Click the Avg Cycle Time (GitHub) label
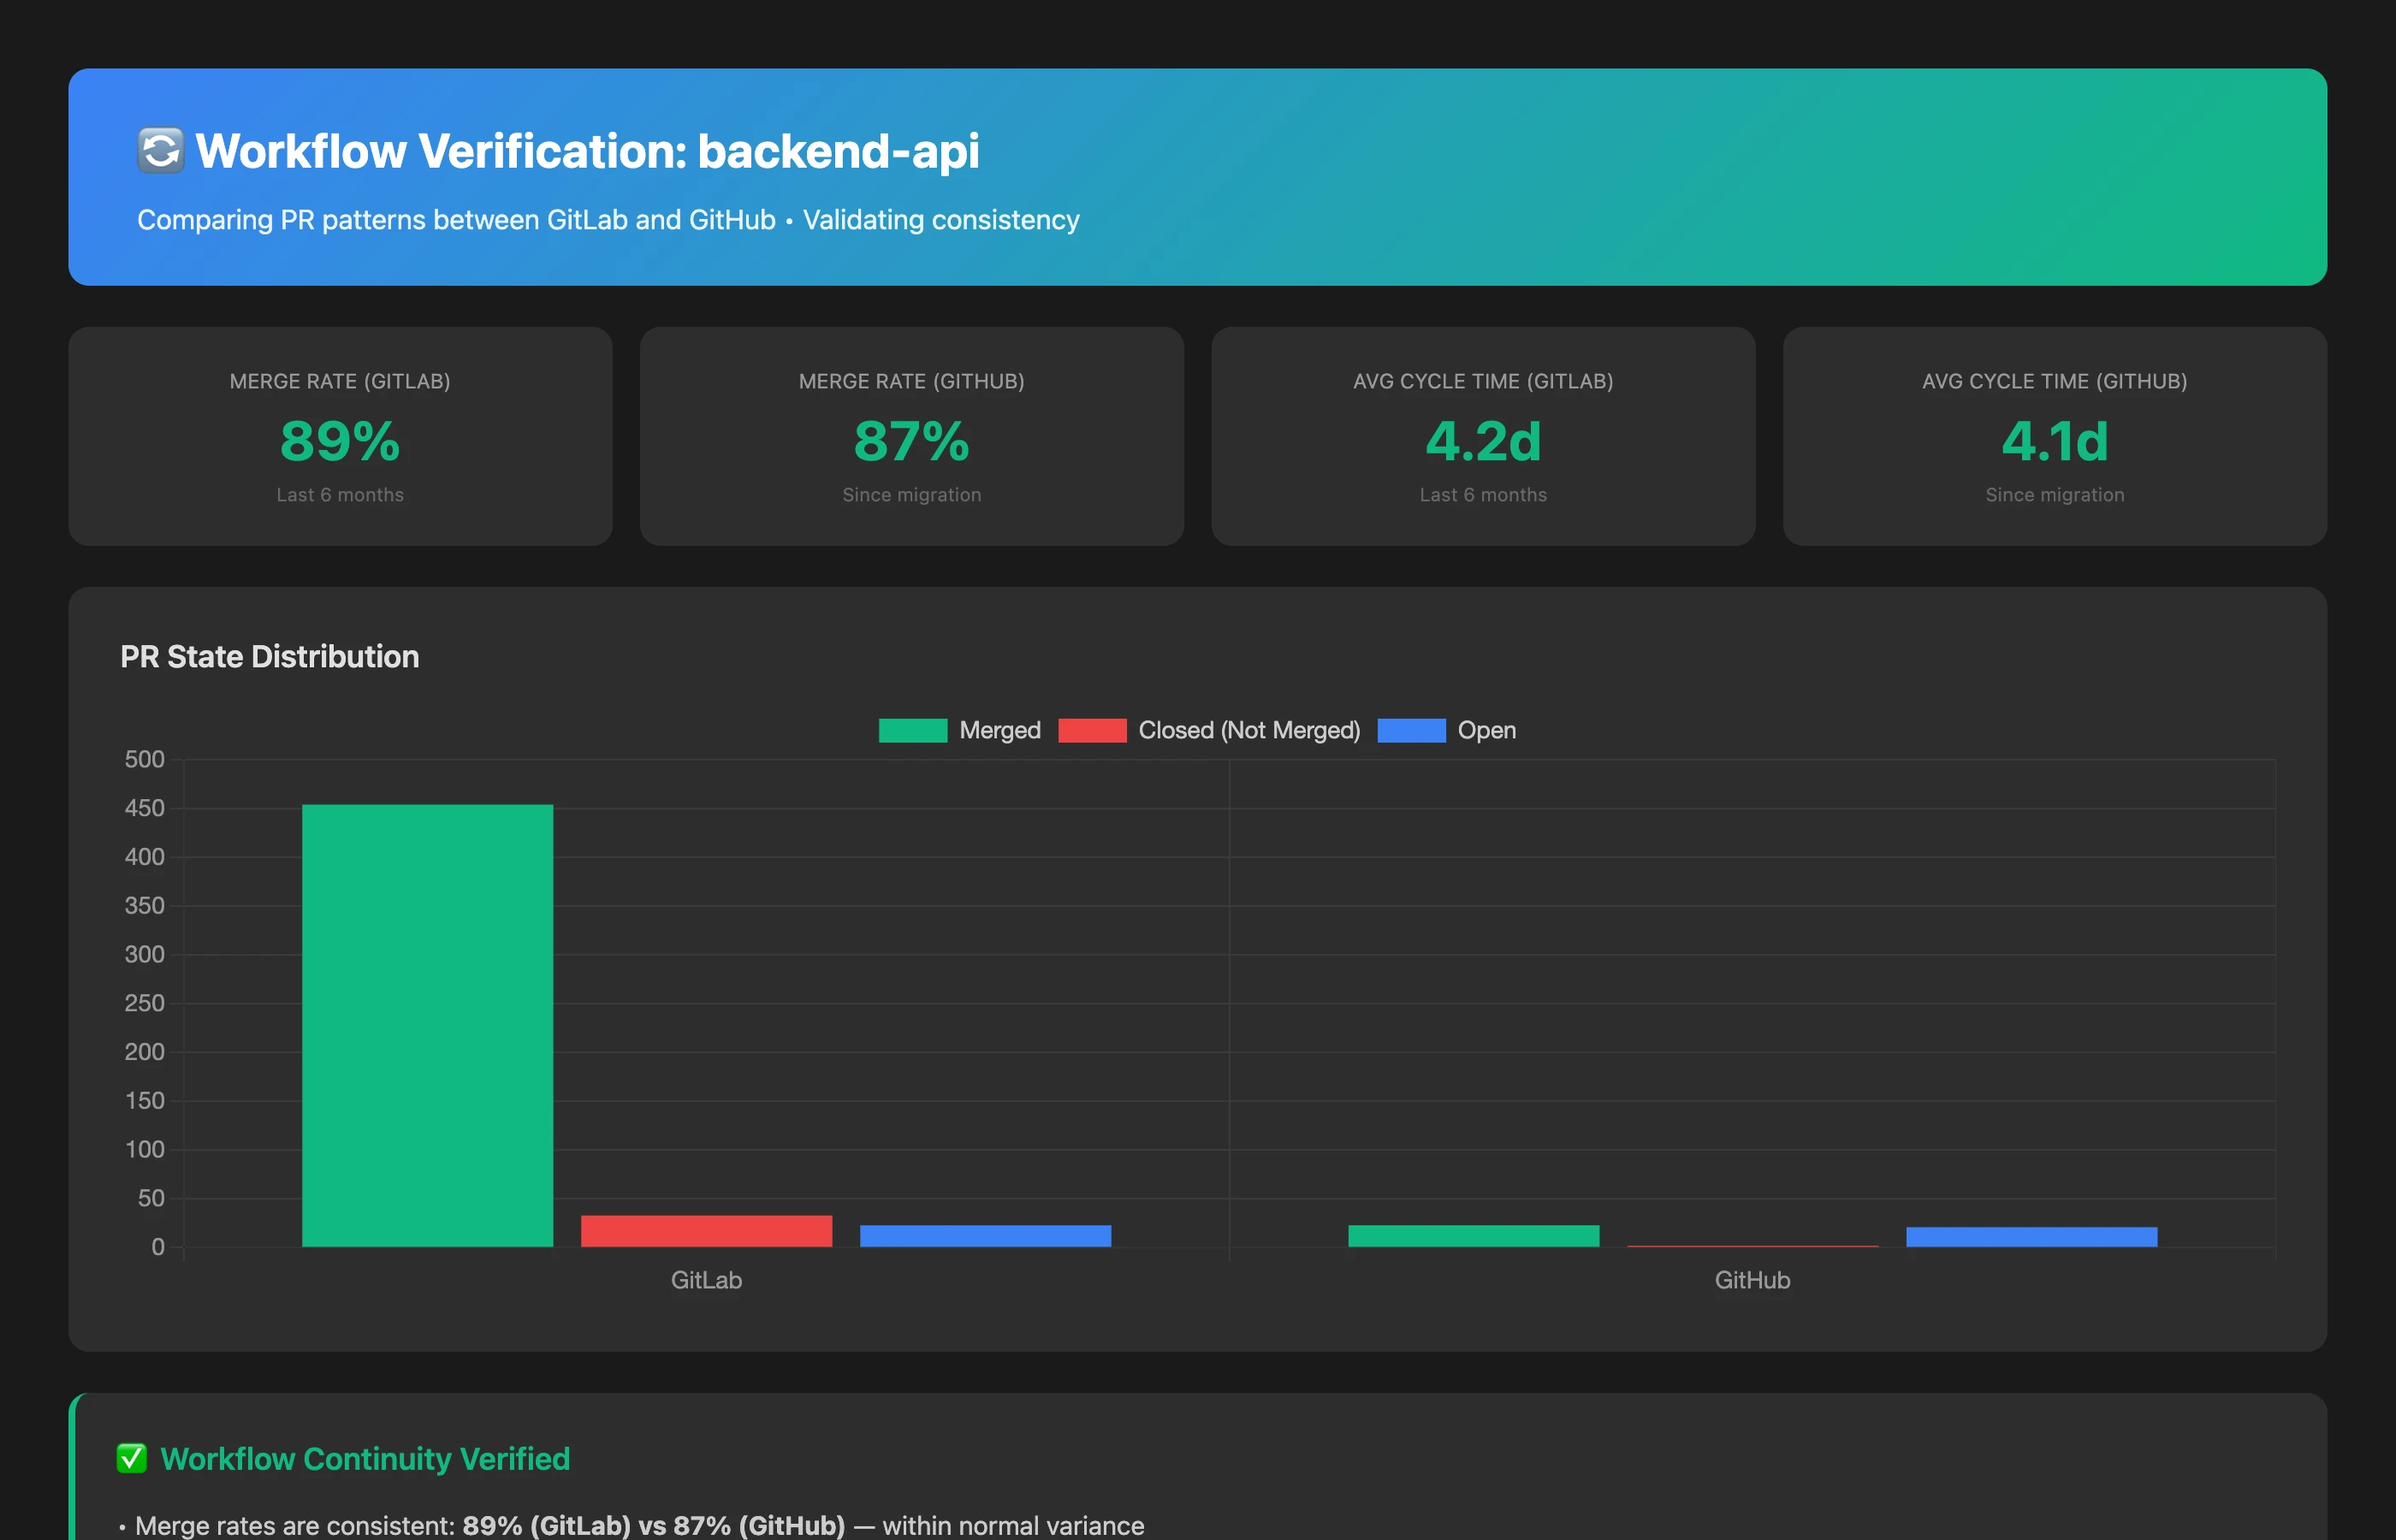The height and width of the screenshot is (1540, 2396). 2055,381
